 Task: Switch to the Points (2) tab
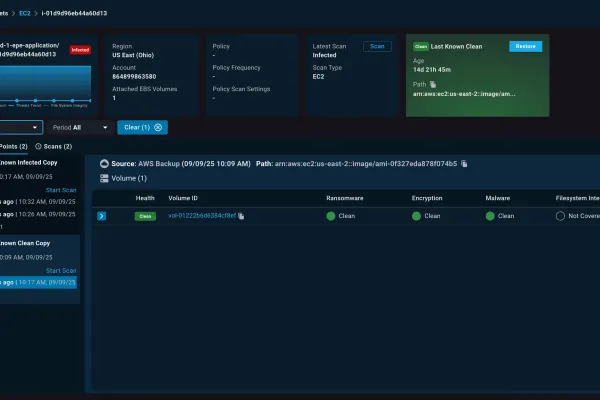pyautogui.click(x=14, y=147)
